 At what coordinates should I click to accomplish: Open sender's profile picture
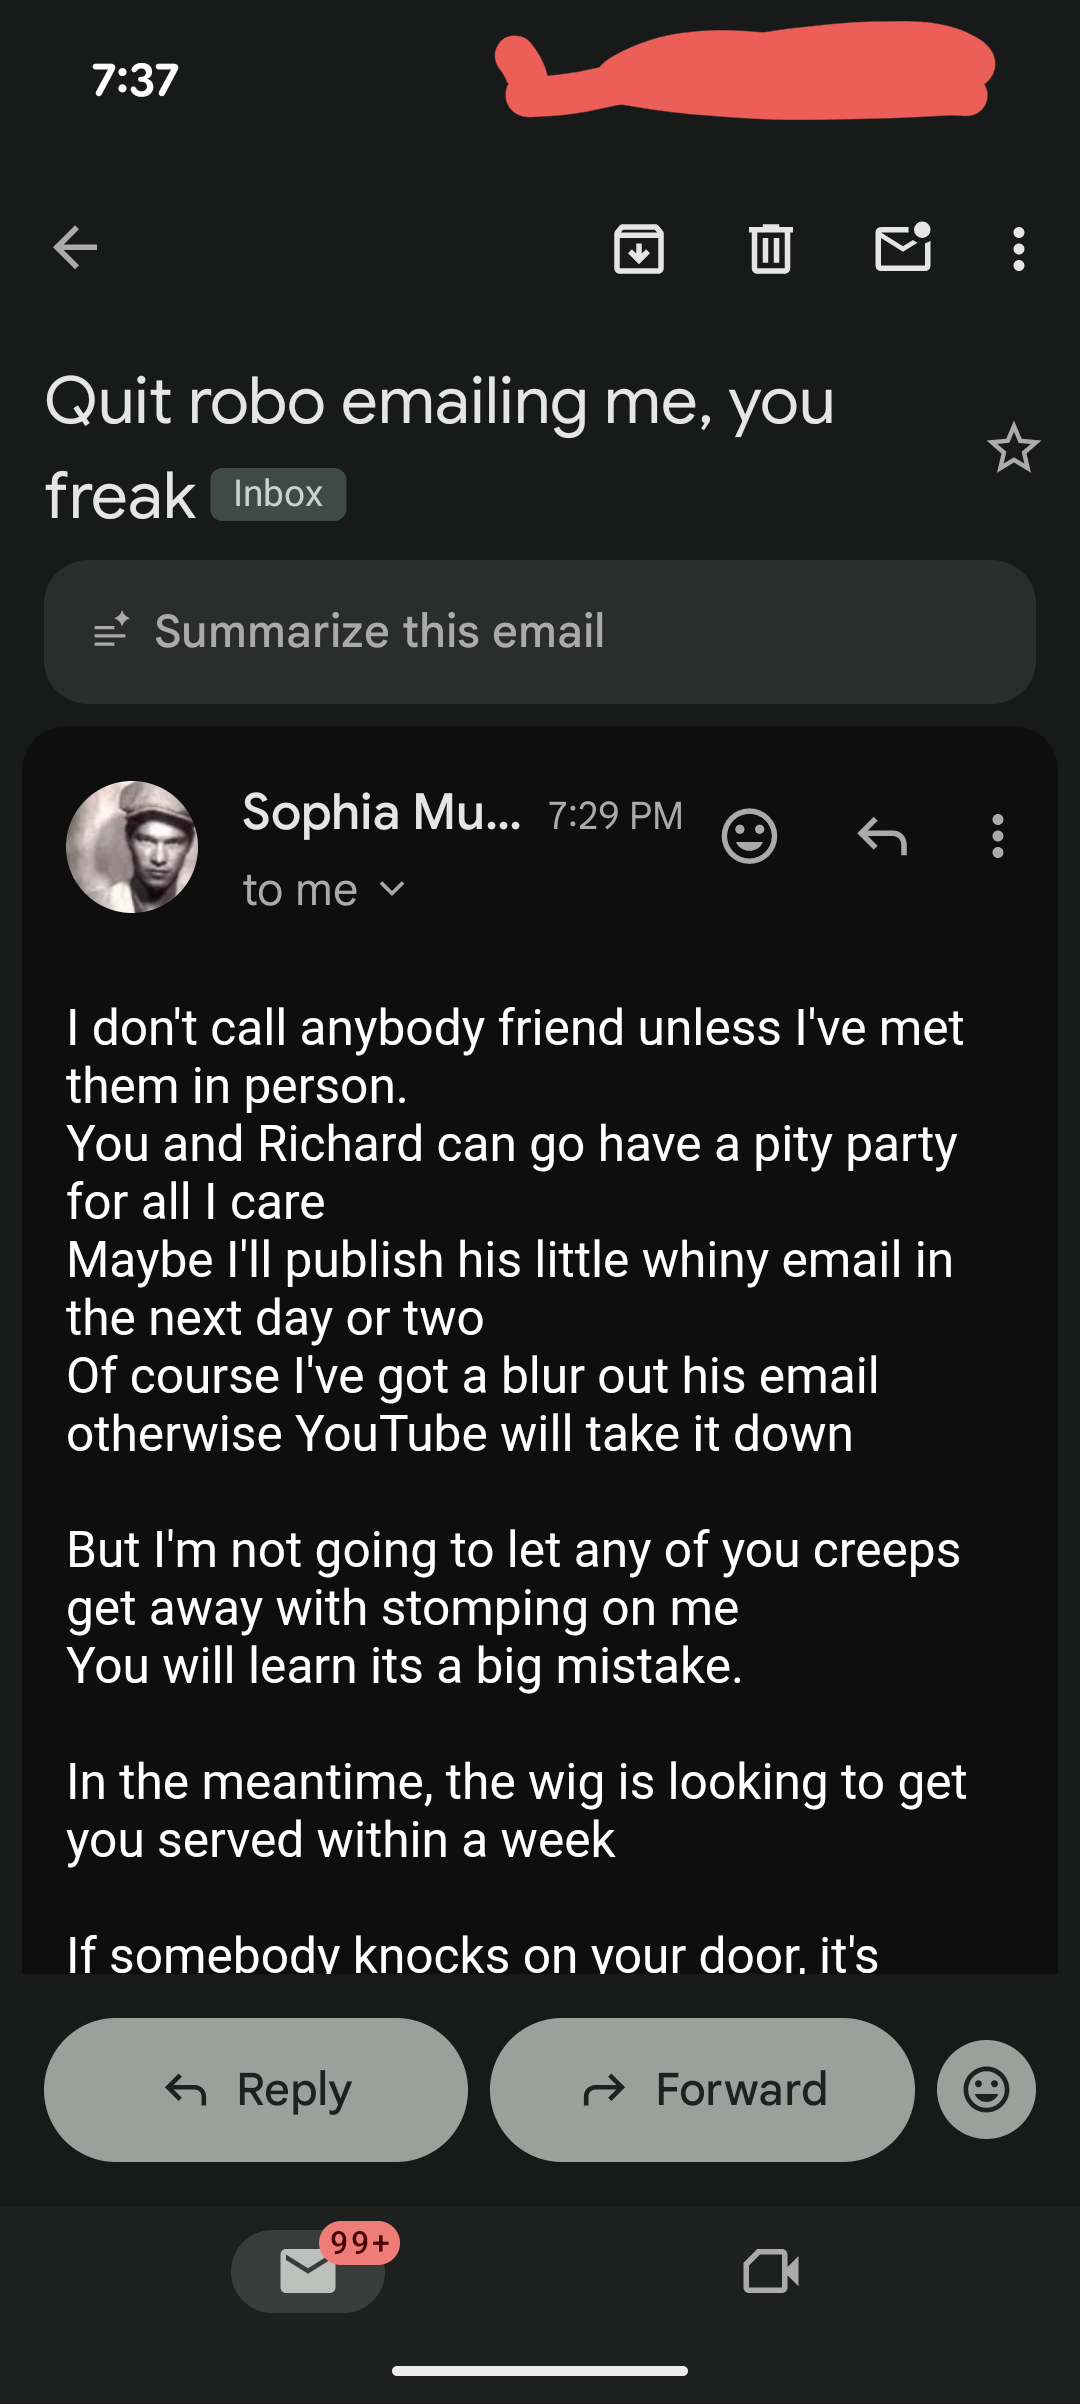(132, 847)
